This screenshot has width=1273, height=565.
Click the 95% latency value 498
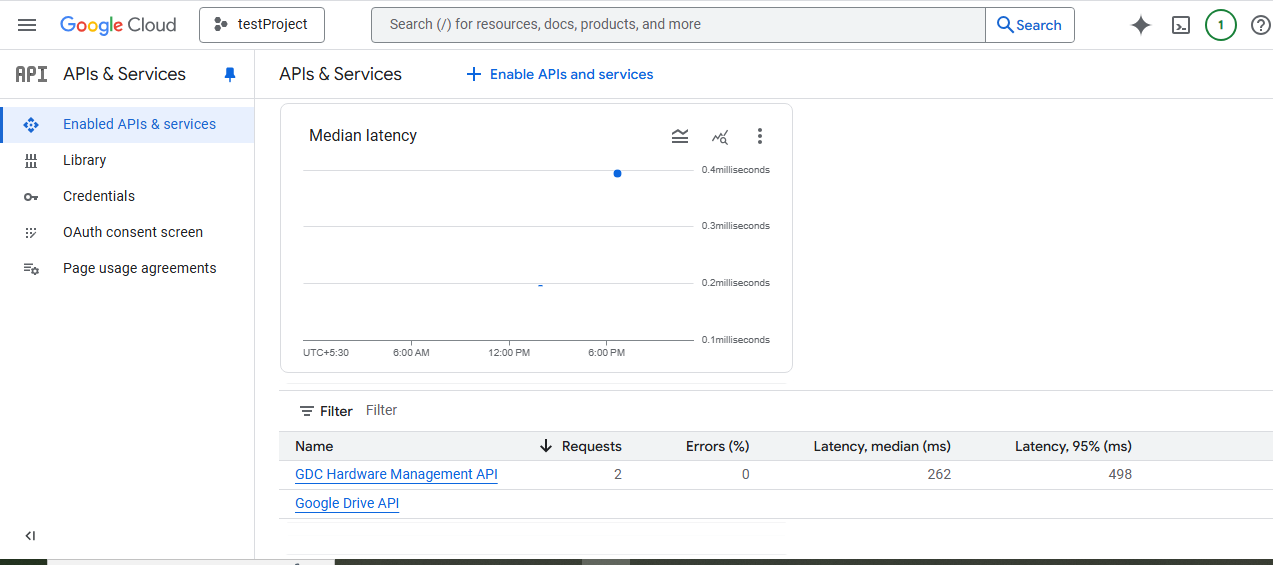[1120, 474]
